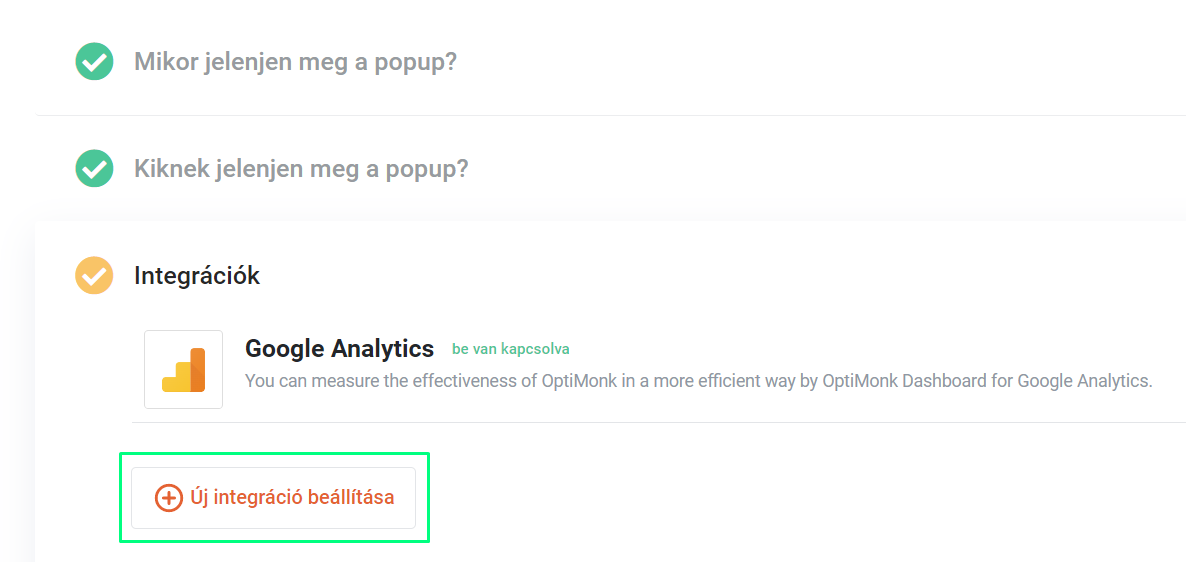Click "Új integráció beállítása" button

[274, 498]
